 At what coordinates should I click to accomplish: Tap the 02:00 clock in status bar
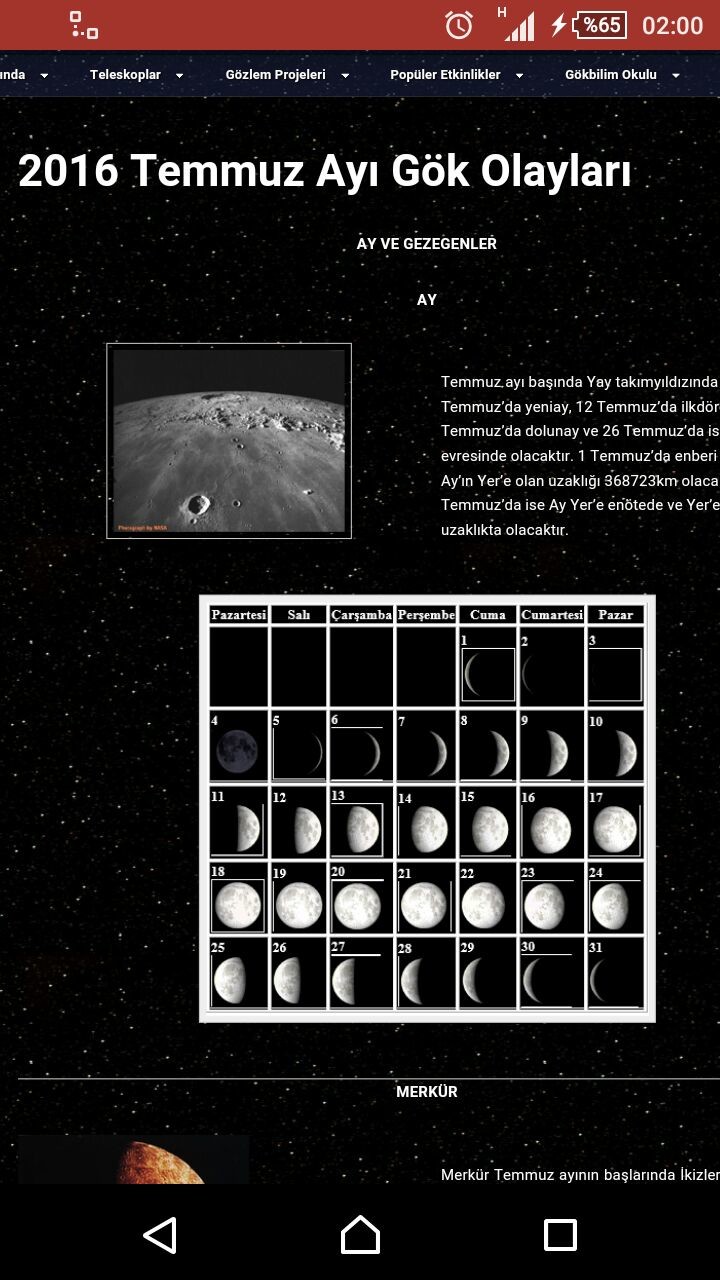pyautogui.click(x=673, y=25)
